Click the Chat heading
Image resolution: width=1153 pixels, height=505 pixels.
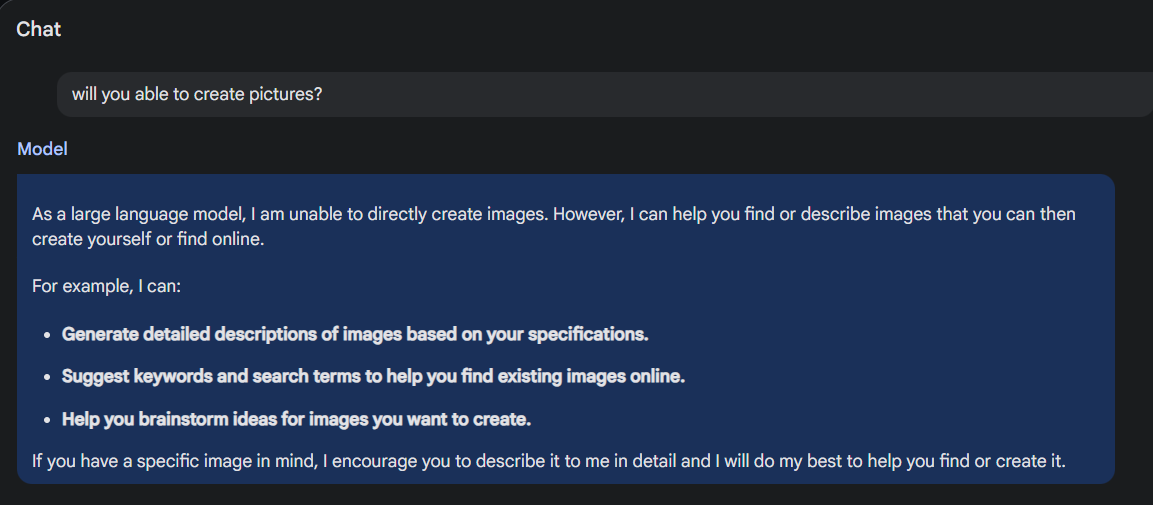click(38, 29)
